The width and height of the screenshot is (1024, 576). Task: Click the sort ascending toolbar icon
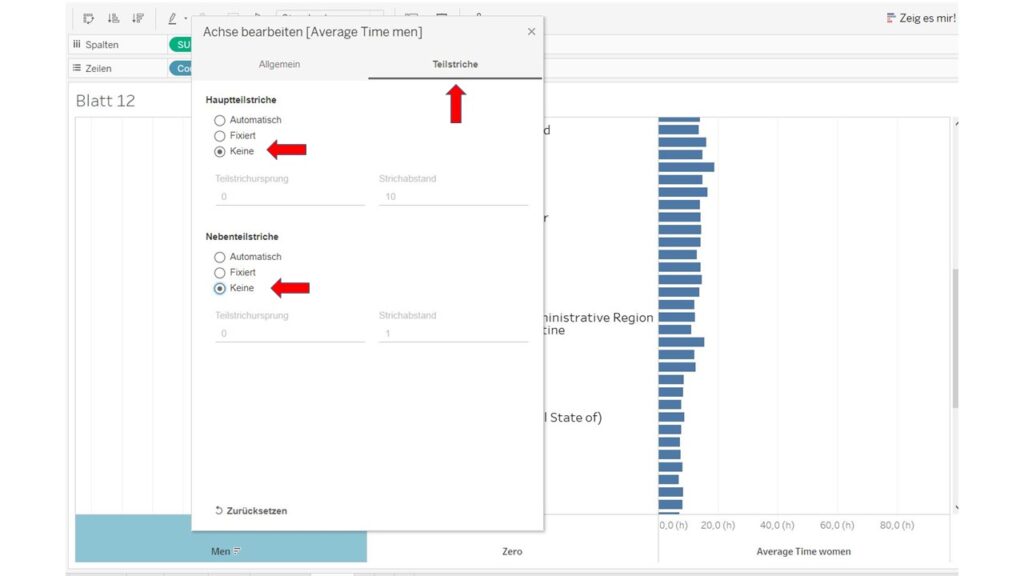coord(113,18)
